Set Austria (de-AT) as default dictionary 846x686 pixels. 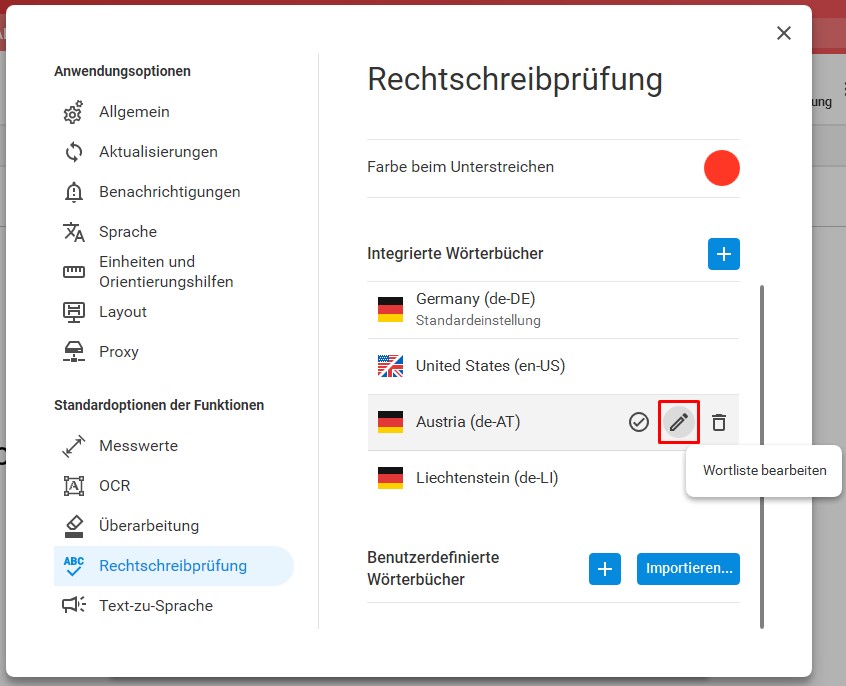[639, 422]
